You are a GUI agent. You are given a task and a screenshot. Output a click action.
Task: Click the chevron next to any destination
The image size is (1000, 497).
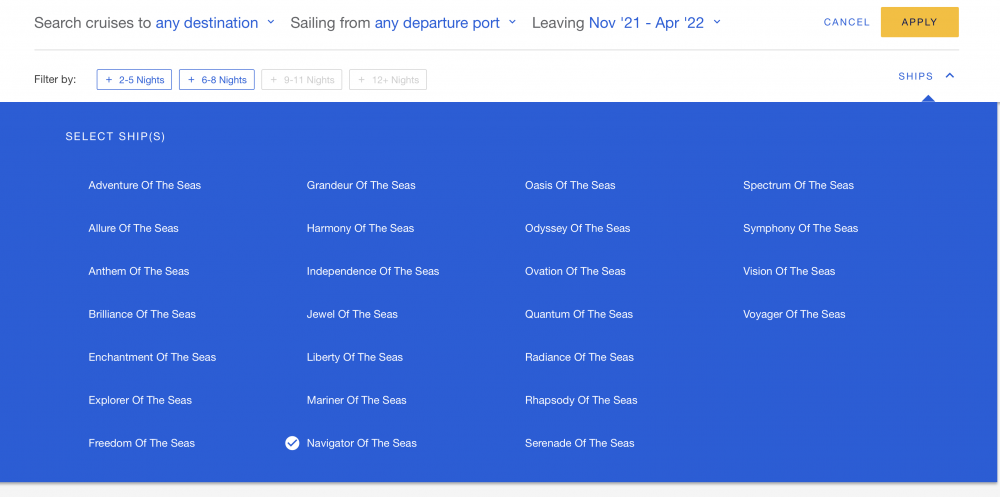pyautogui.click(x=270, y=22)
